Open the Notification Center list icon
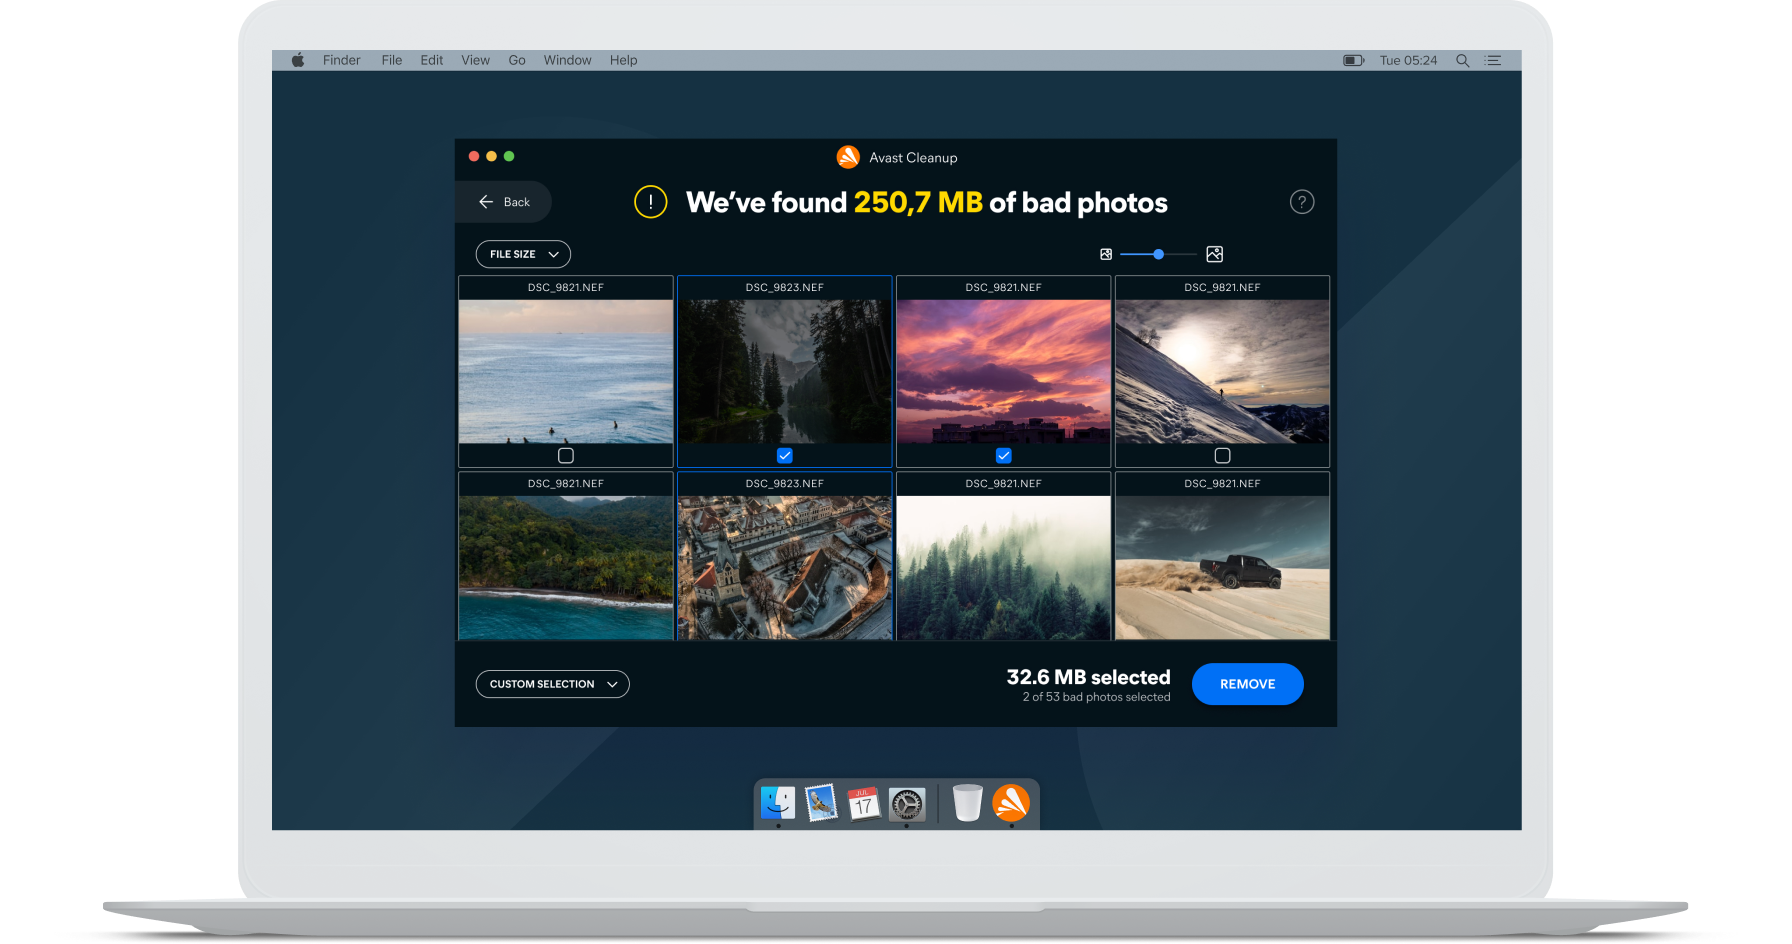This screenshot has height=944, width=1792. pyautogui.click(x=1494, y=61)
